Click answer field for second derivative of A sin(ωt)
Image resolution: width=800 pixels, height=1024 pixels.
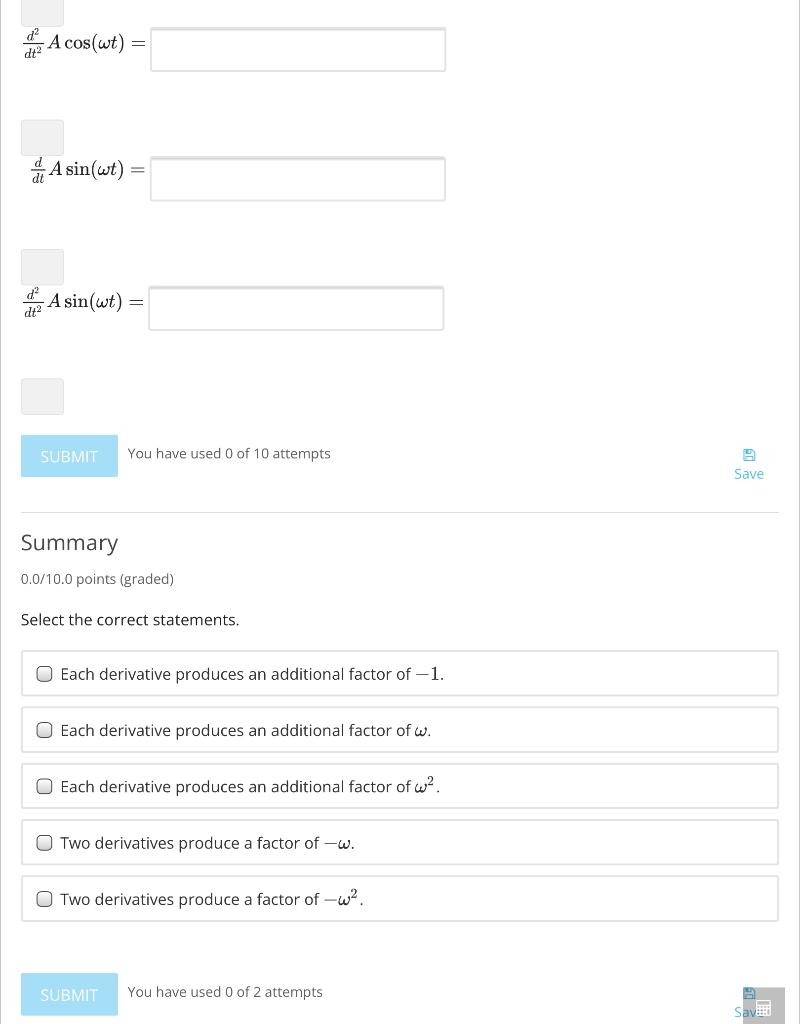tap(296, 308)
